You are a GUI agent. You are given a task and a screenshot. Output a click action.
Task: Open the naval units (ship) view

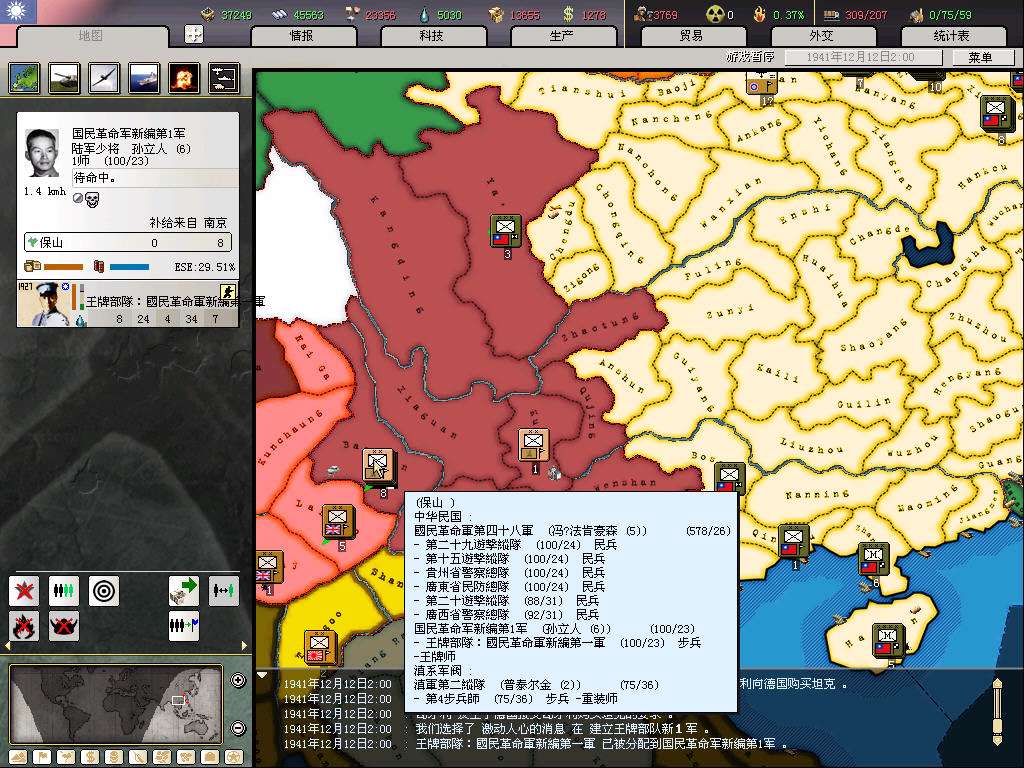coord(144,78)
